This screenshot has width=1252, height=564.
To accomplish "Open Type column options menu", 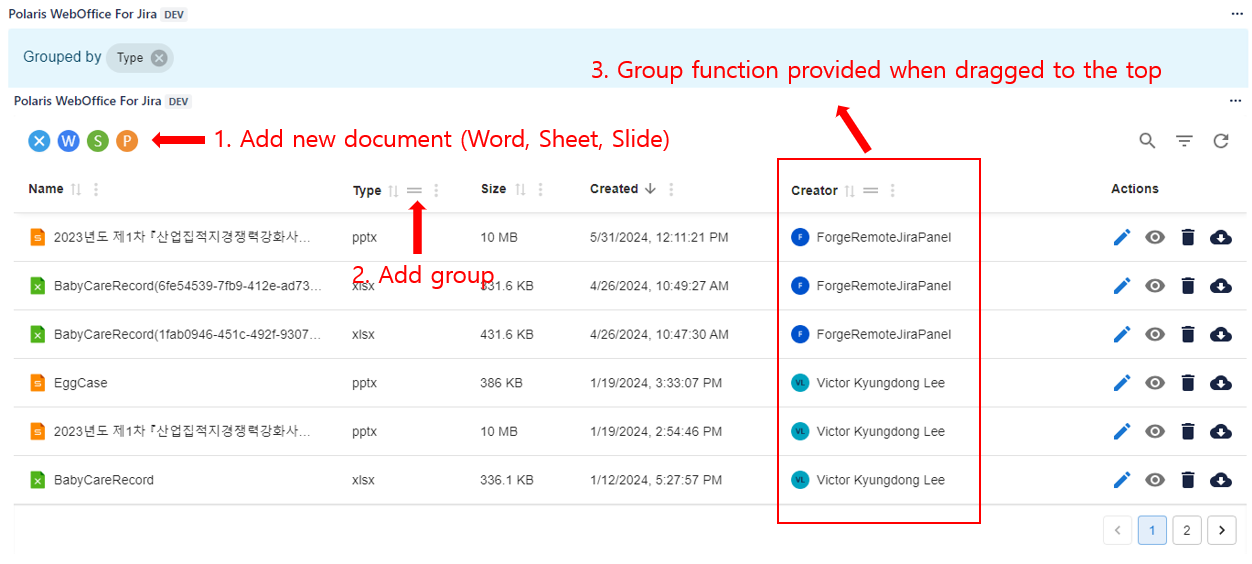I will point(436,190).
